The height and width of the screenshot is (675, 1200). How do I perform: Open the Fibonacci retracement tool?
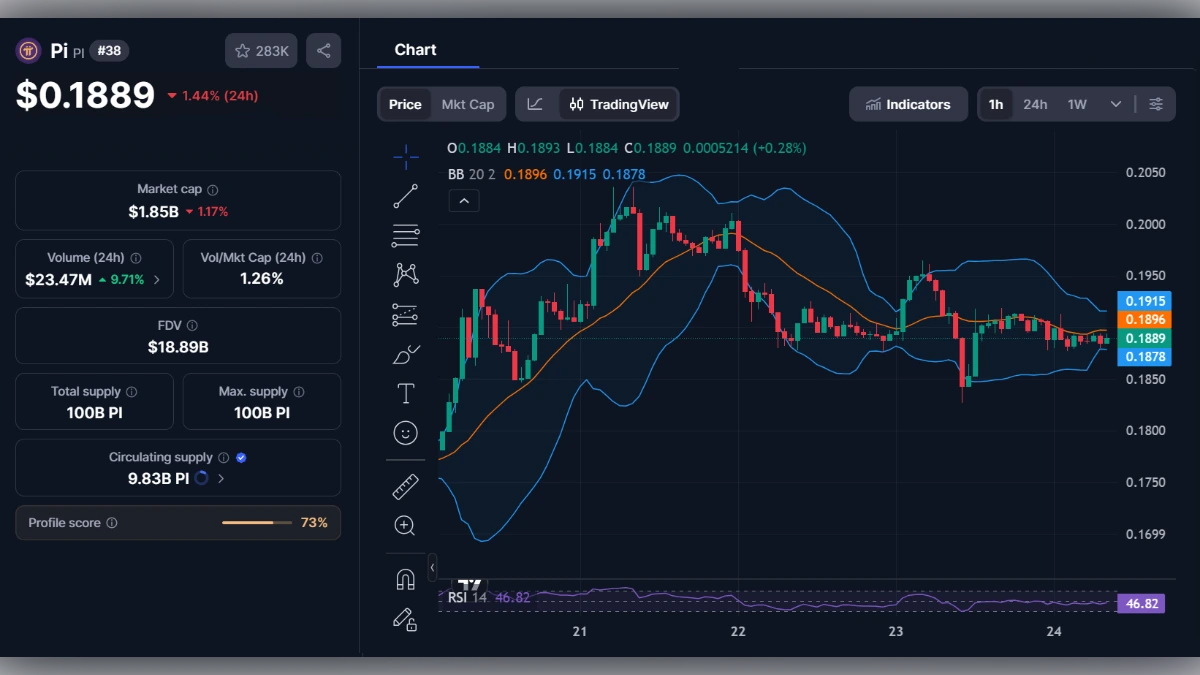pyautogui.click(x=405, y=235)
